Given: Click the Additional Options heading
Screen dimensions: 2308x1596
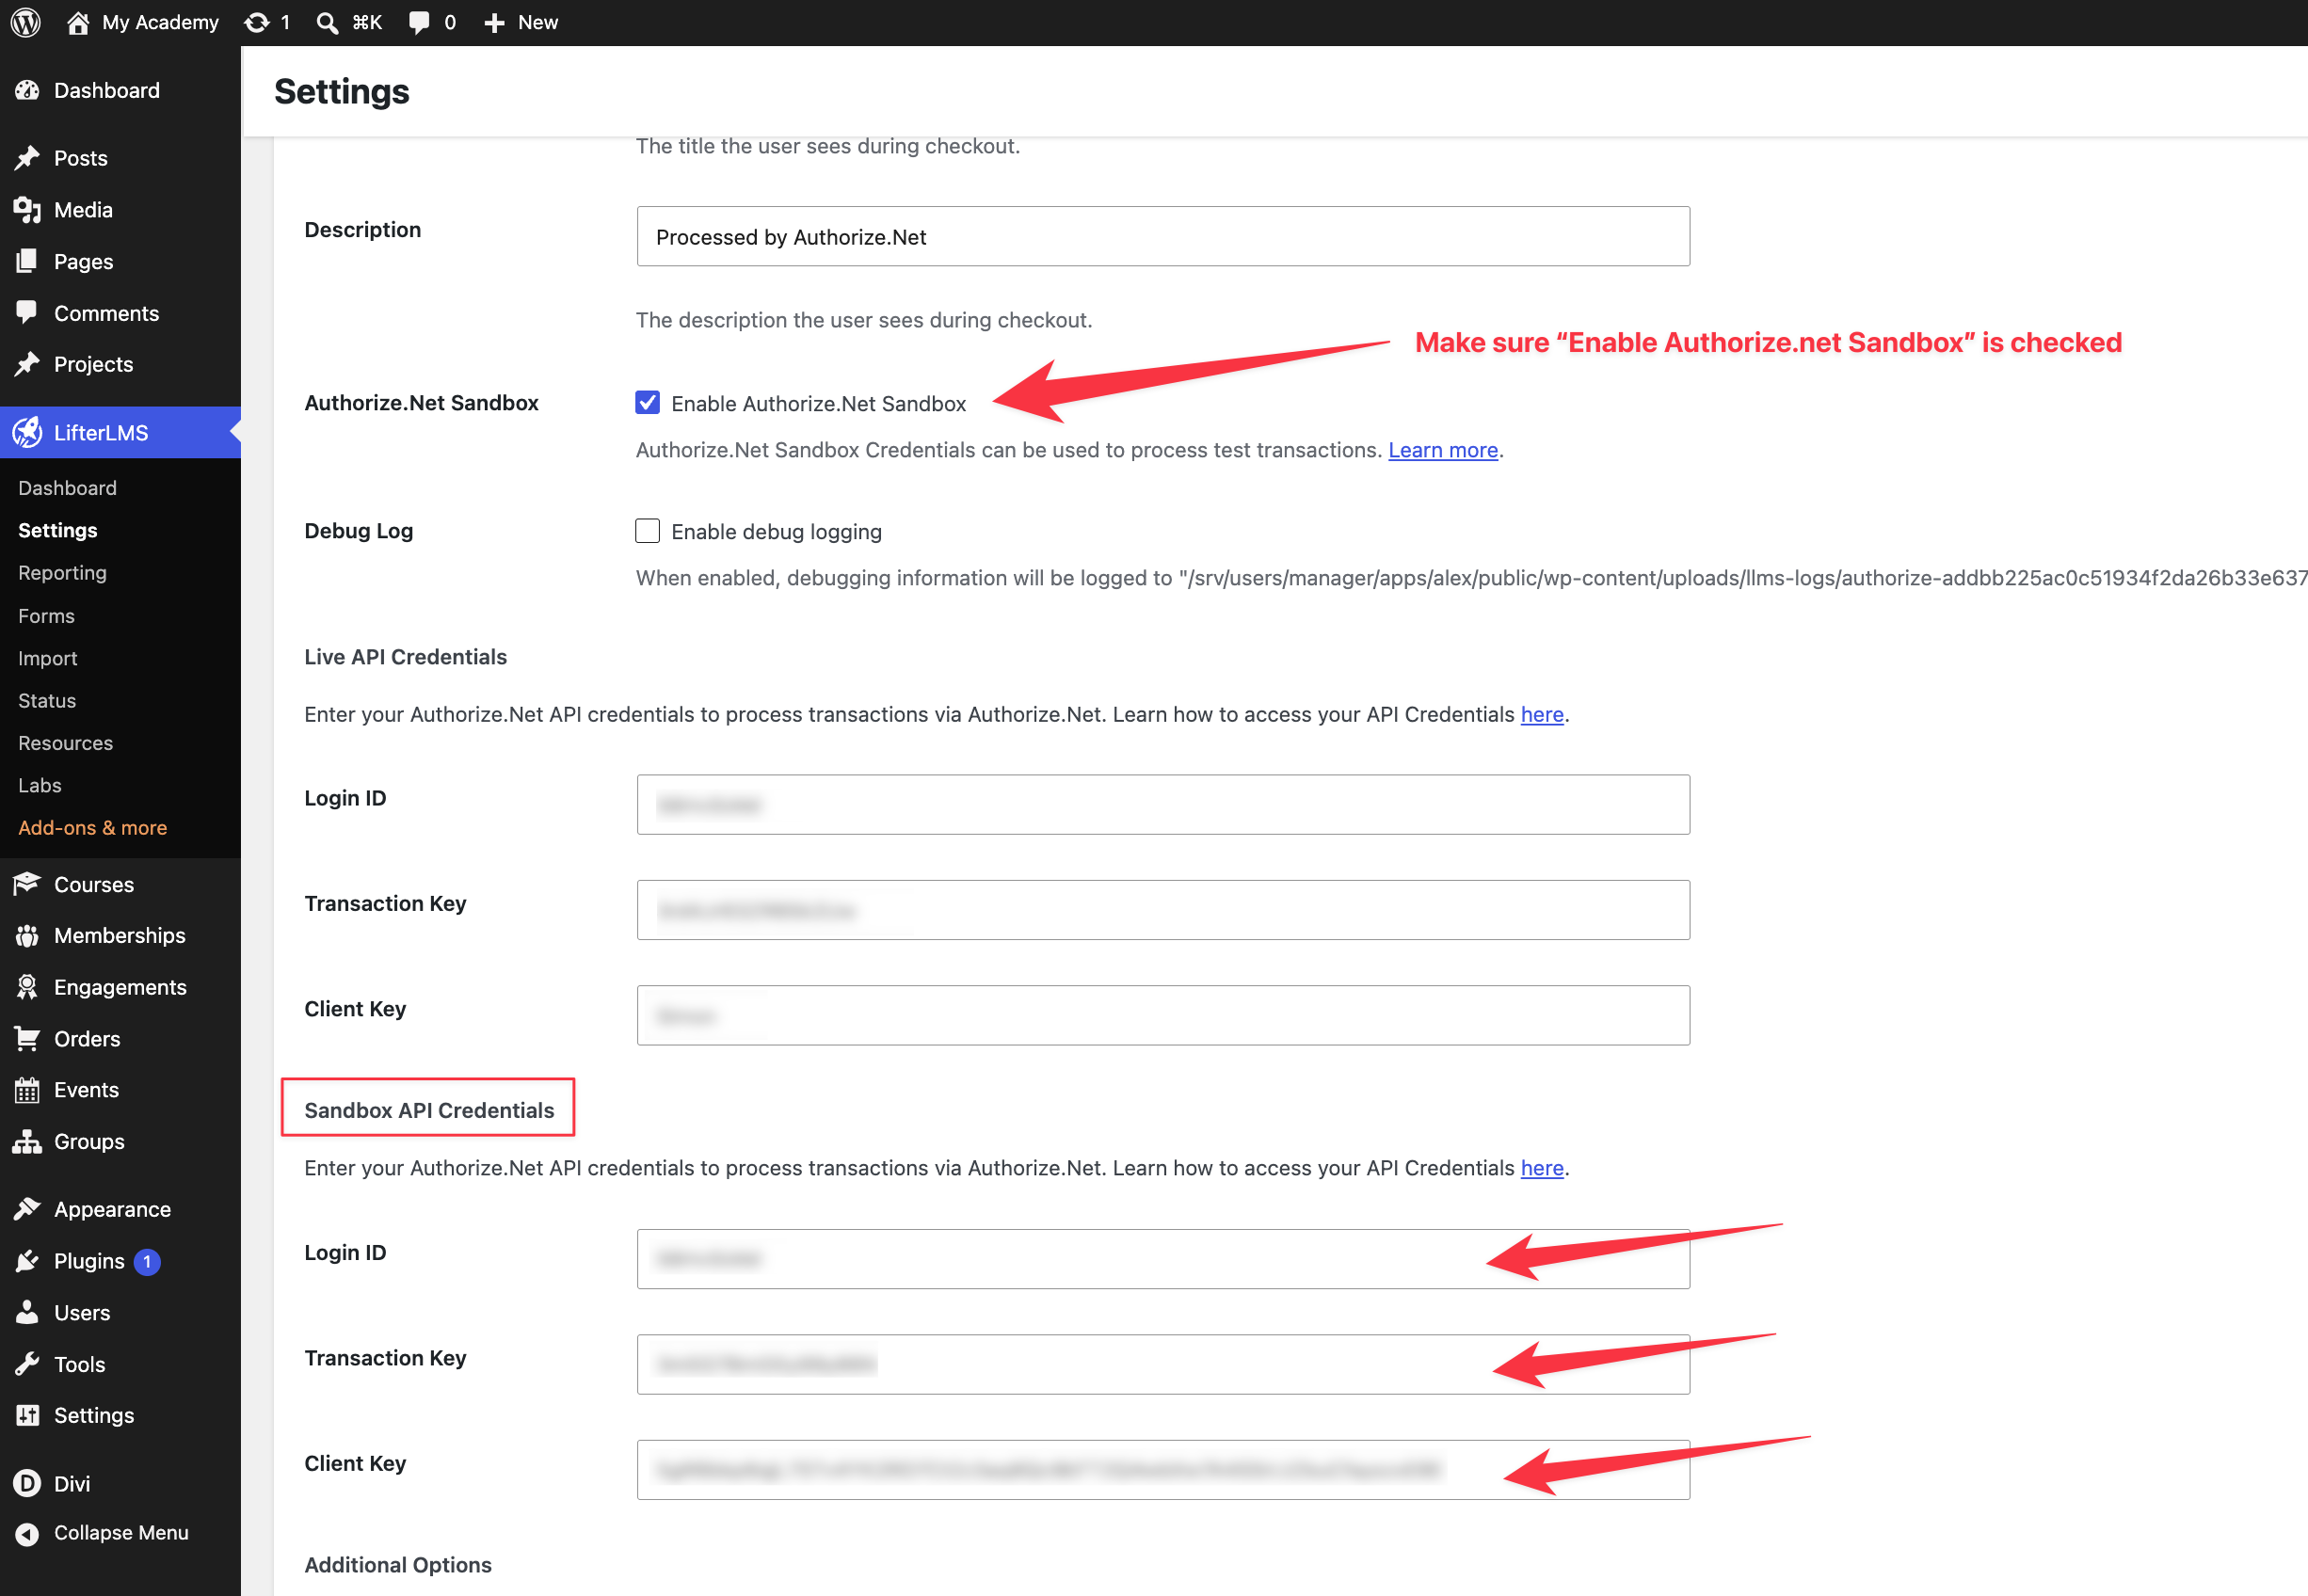Looking at the screenshot, I should point(398,1564).
